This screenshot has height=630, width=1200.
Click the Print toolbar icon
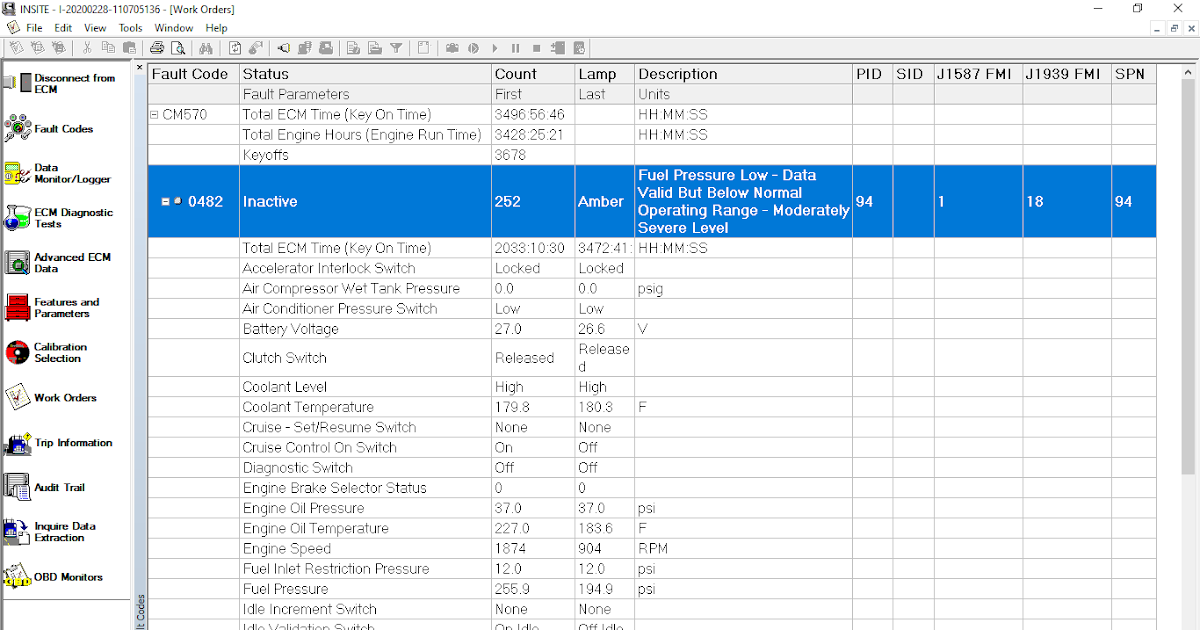[x=157, y=47]
